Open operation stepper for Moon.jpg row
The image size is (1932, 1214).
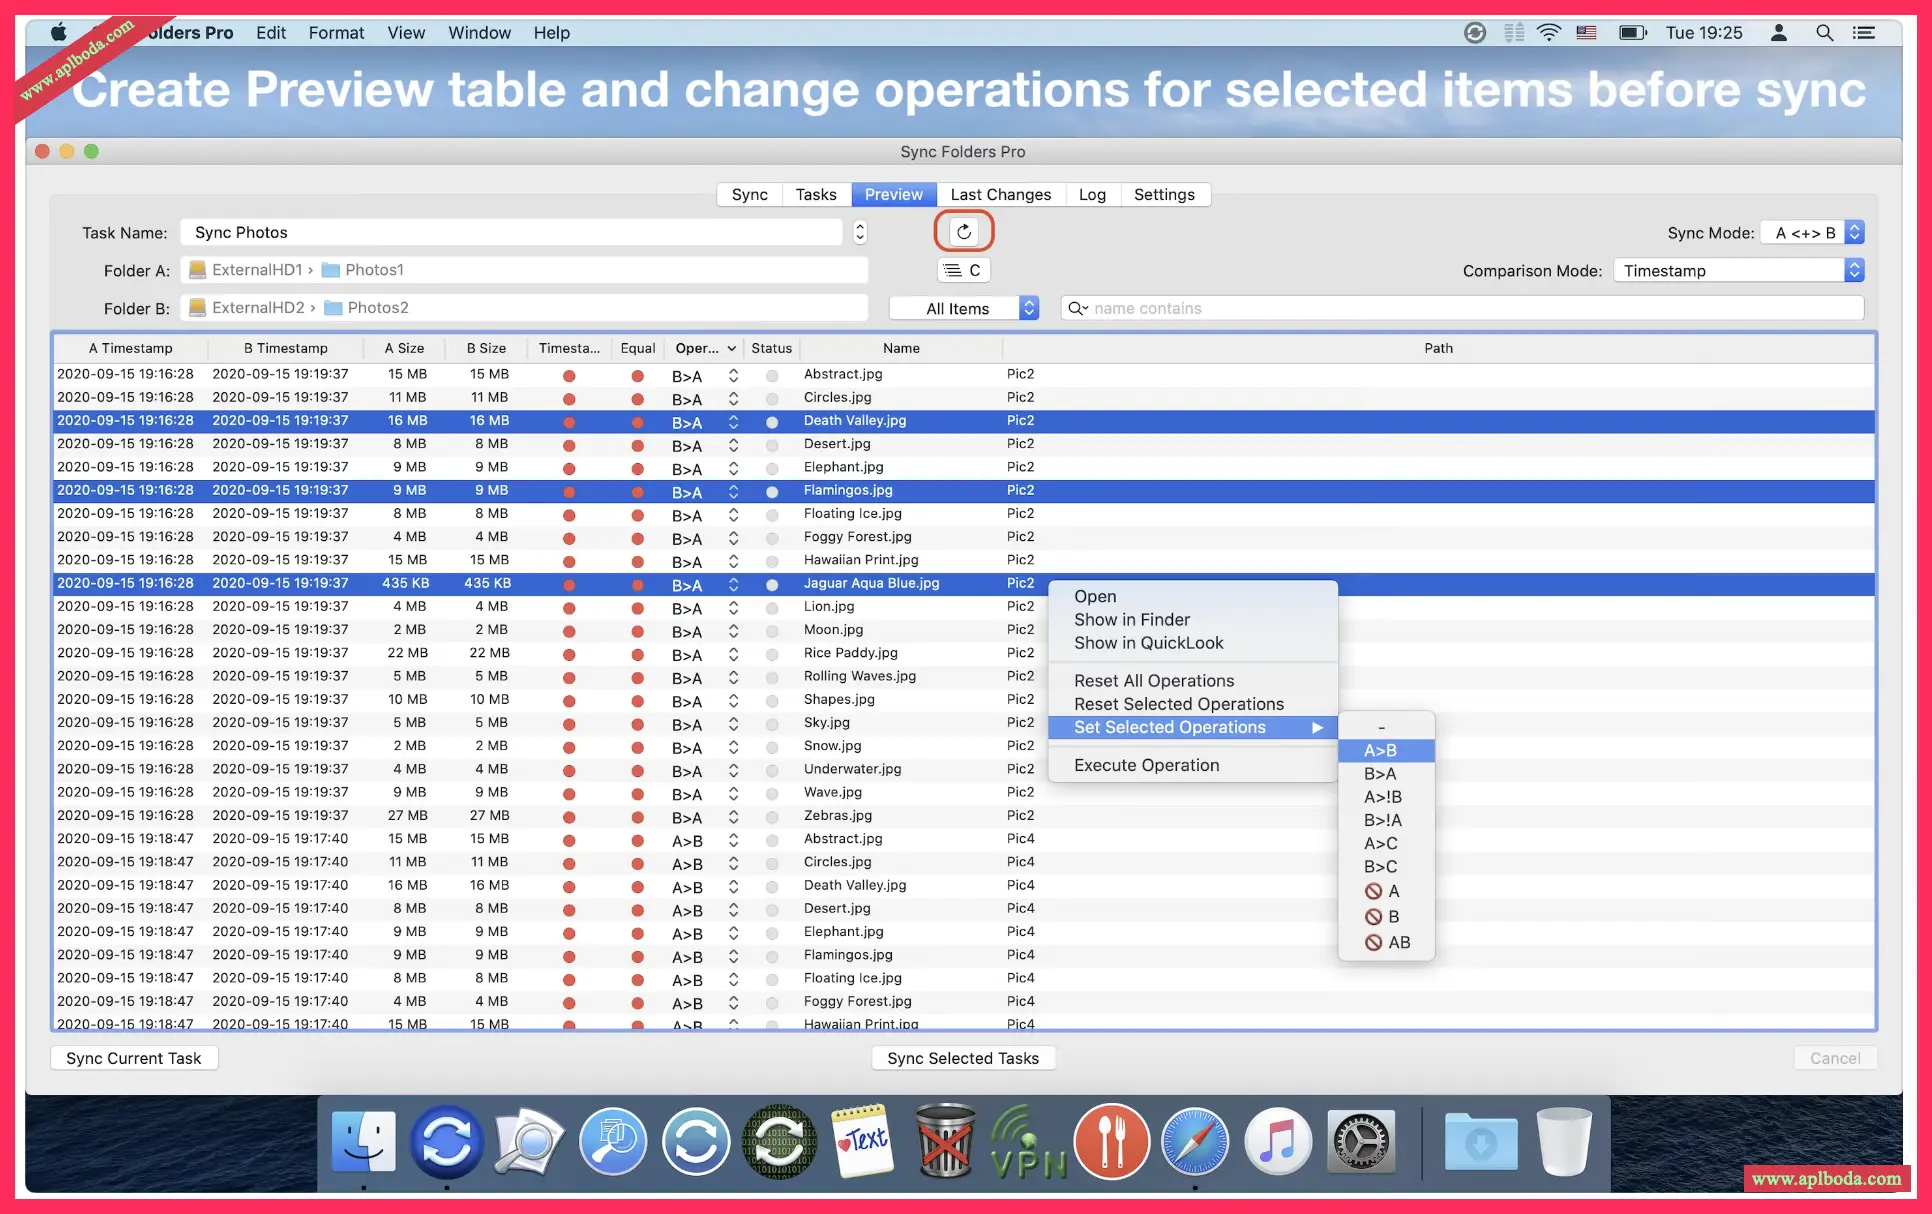point(733,631)
